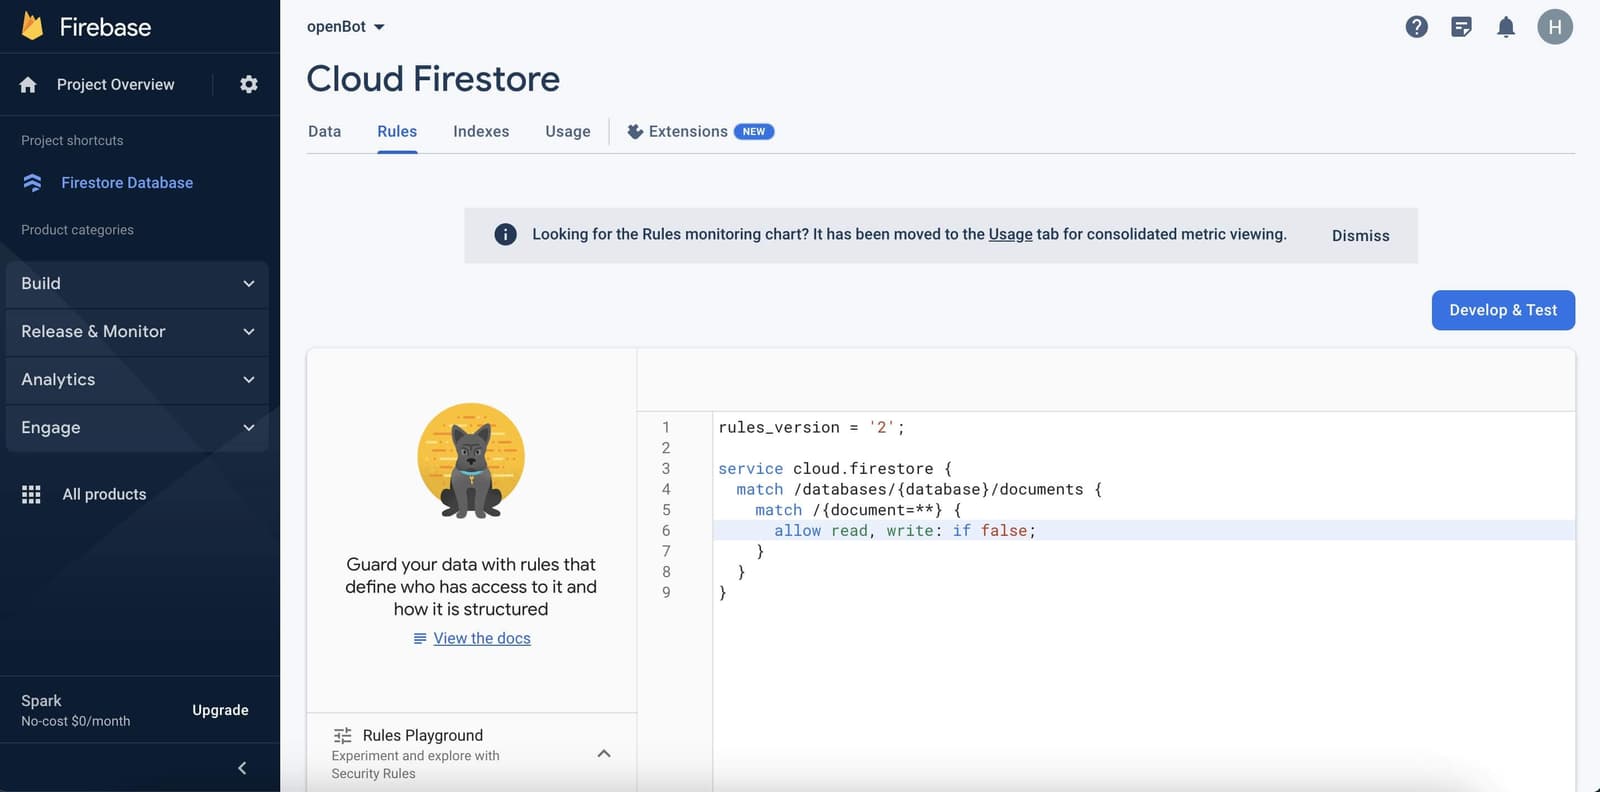Open the release notes icon
Viewport: 1600px width, 792px height.
[x=1461, y=27]
